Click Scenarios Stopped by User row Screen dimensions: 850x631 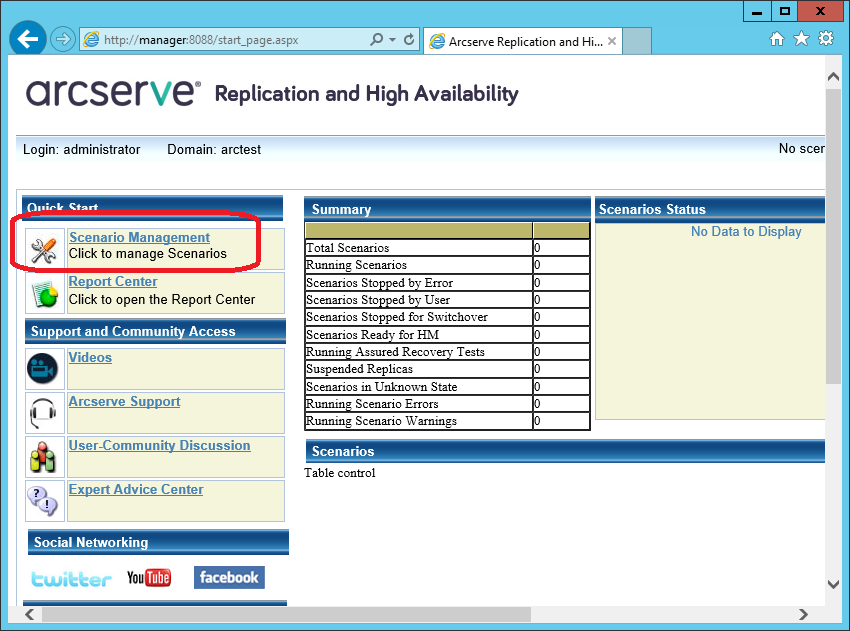tap(447, 300)
